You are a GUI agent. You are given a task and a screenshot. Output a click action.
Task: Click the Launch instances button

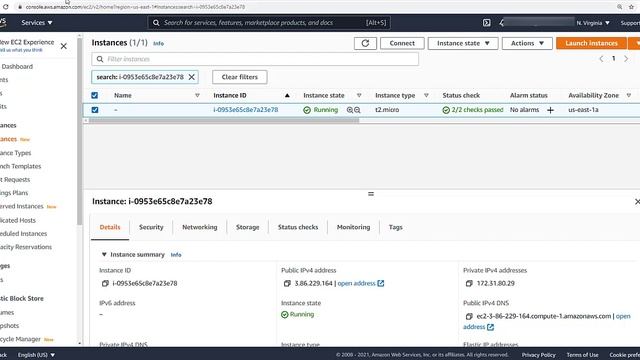591,43
